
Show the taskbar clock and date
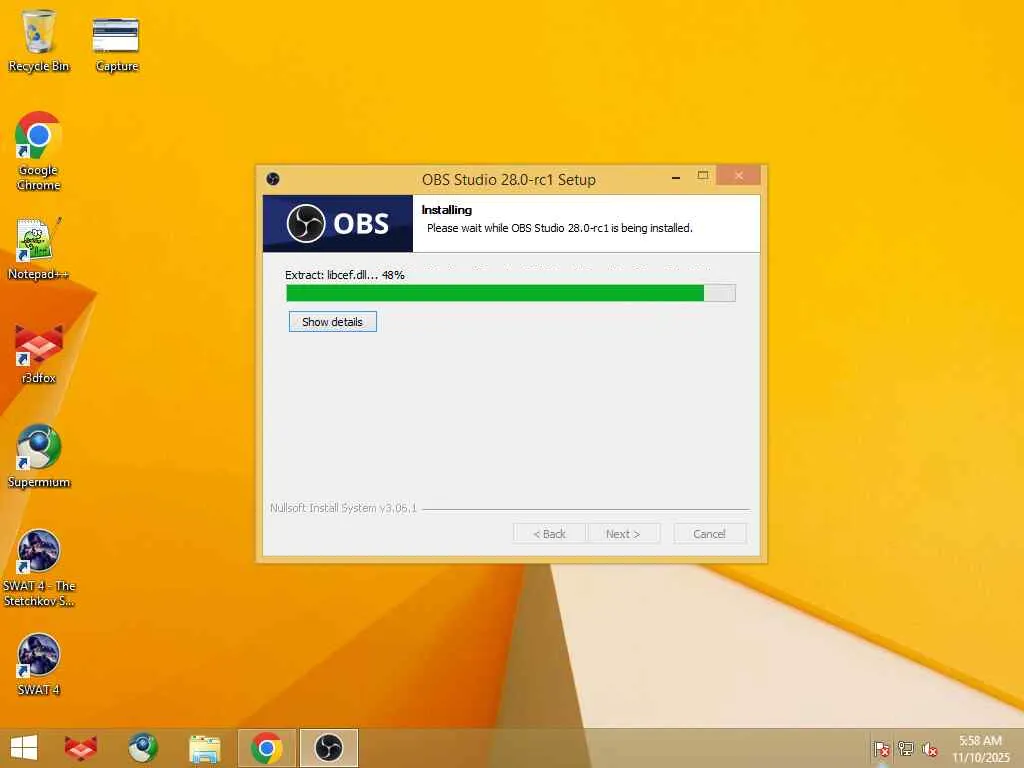[980, 749]
